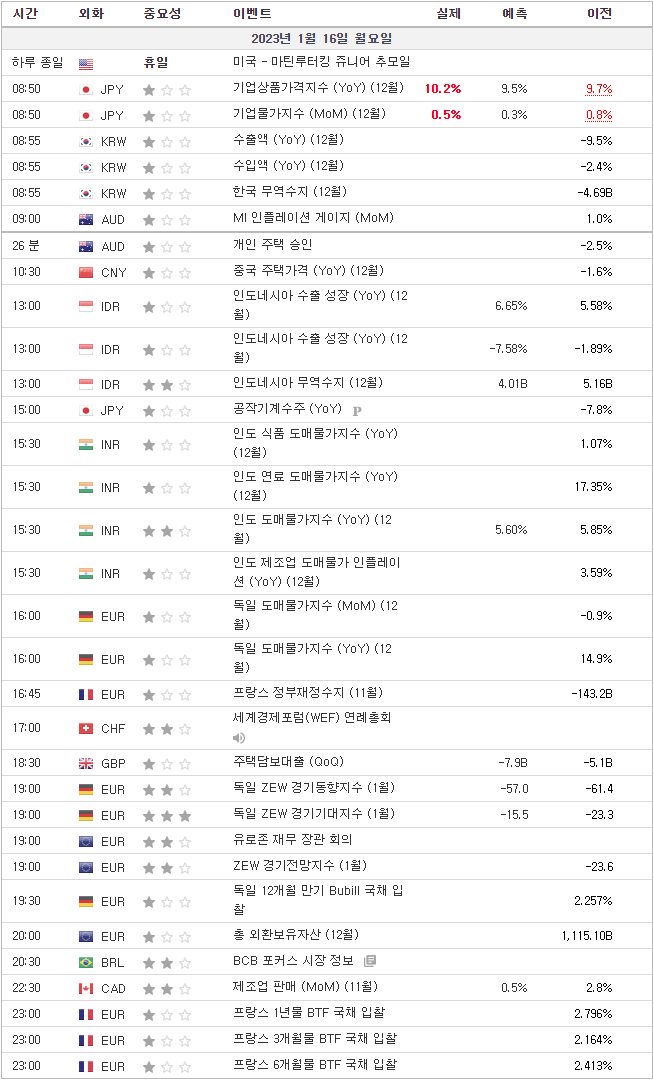Click importance stars for 독일 ZEW 경기기대지수
The height and width of the screenshot is (1080, 654).
pos(167,816)
